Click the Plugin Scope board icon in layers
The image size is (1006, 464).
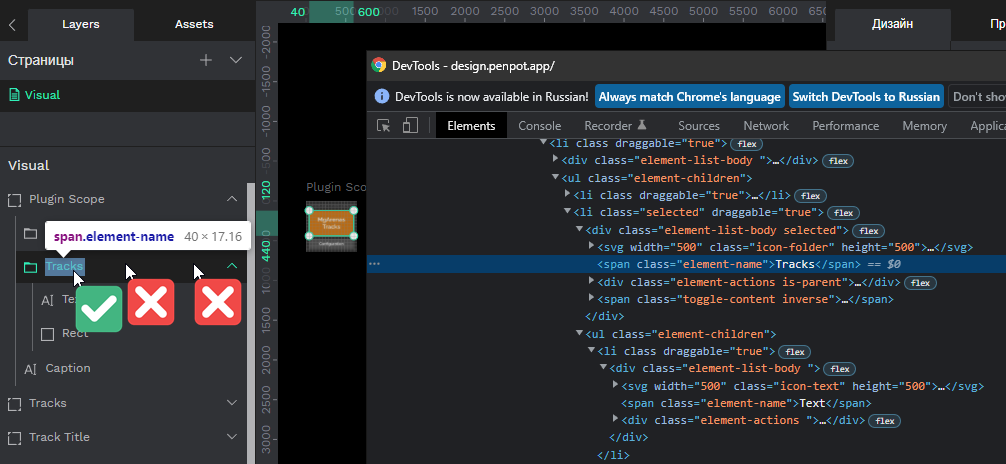pos(14,200)
